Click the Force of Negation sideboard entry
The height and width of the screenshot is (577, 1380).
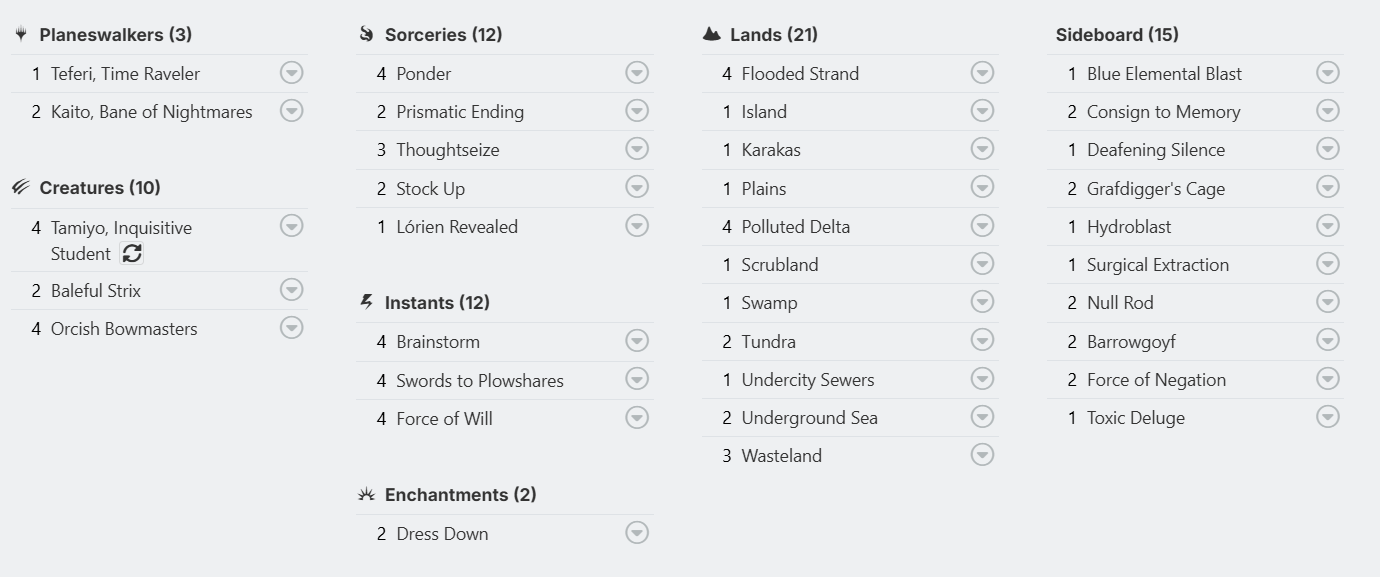pos(1156,380)
